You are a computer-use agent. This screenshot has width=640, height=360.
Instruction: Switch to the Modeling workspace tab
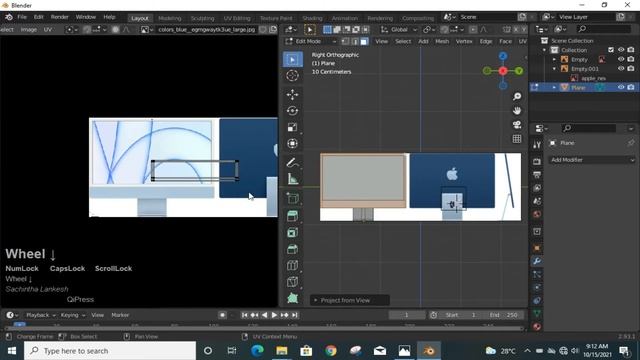coord(169,18)
